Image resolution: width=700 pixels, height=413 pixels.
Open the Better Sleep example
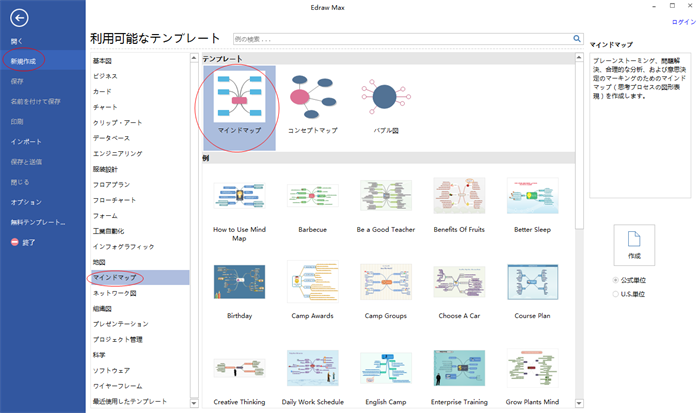tap(532, 196)
